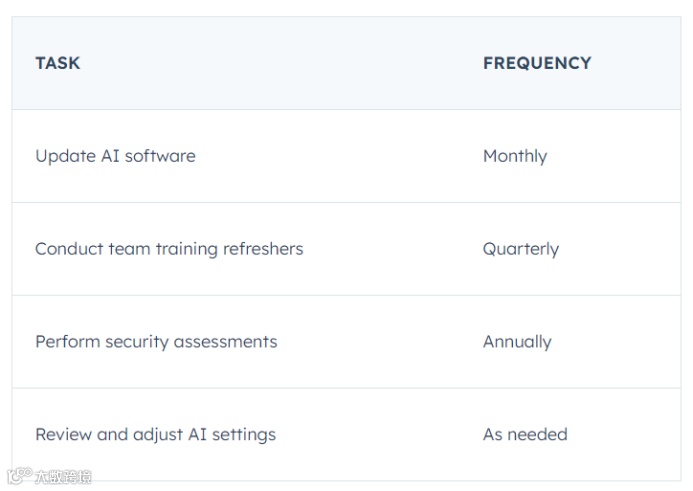Click the word 'software' in the first row
The height and width of the screenshot is (491, 693).
click(x=160, y=156)
